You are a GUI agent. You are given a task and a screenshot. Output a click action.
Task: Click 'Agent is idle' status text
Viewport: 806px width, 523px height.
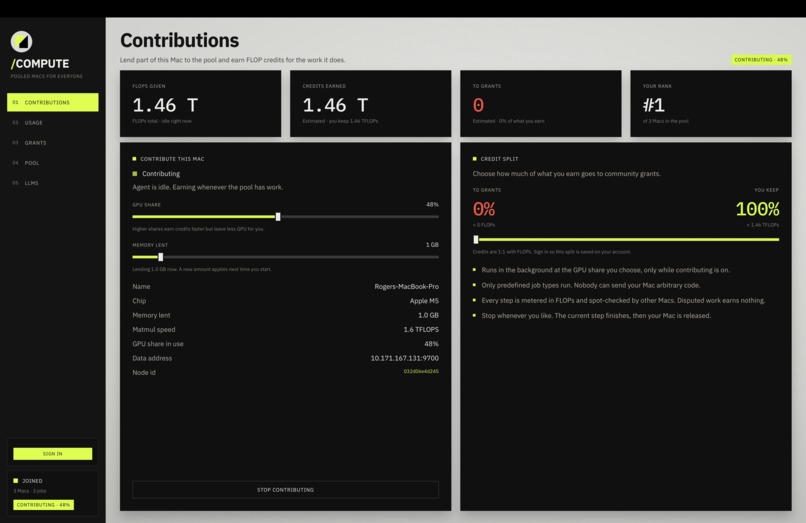(208, 187)
